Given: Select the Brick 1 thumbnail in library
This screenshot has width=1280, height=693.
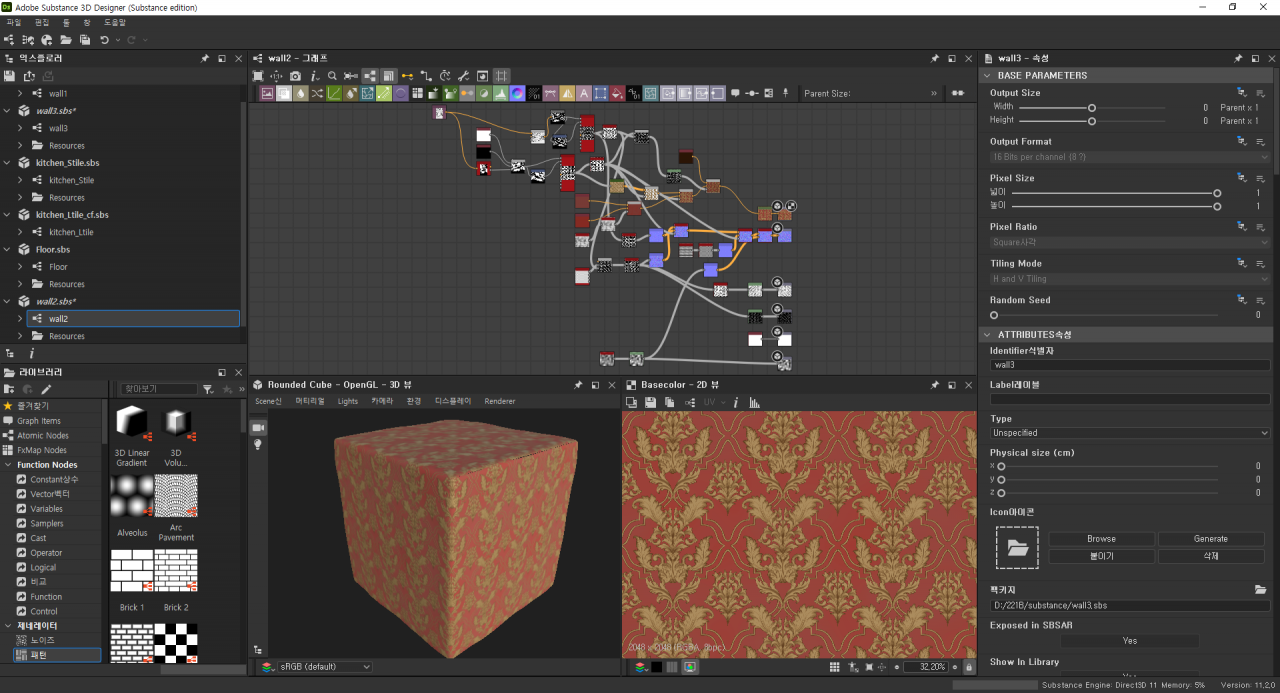Looking at the screenshot, I should click(132, 570).
